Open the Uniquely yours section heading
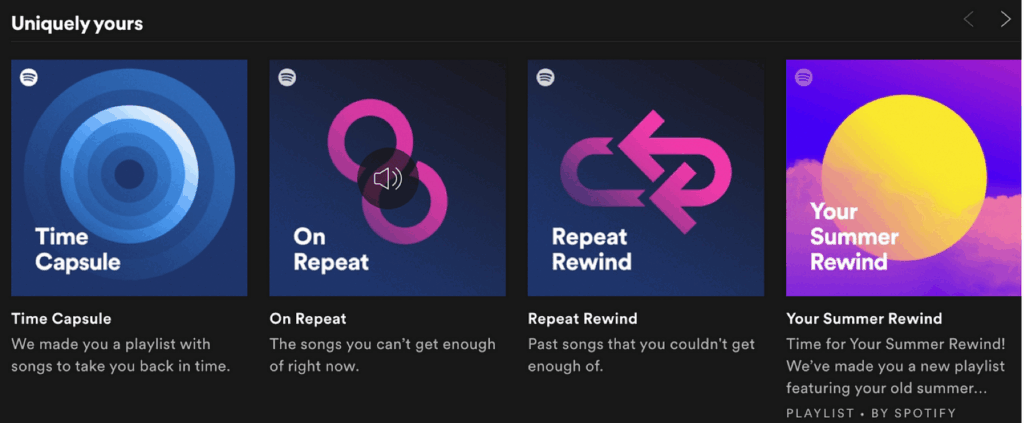 77,23
